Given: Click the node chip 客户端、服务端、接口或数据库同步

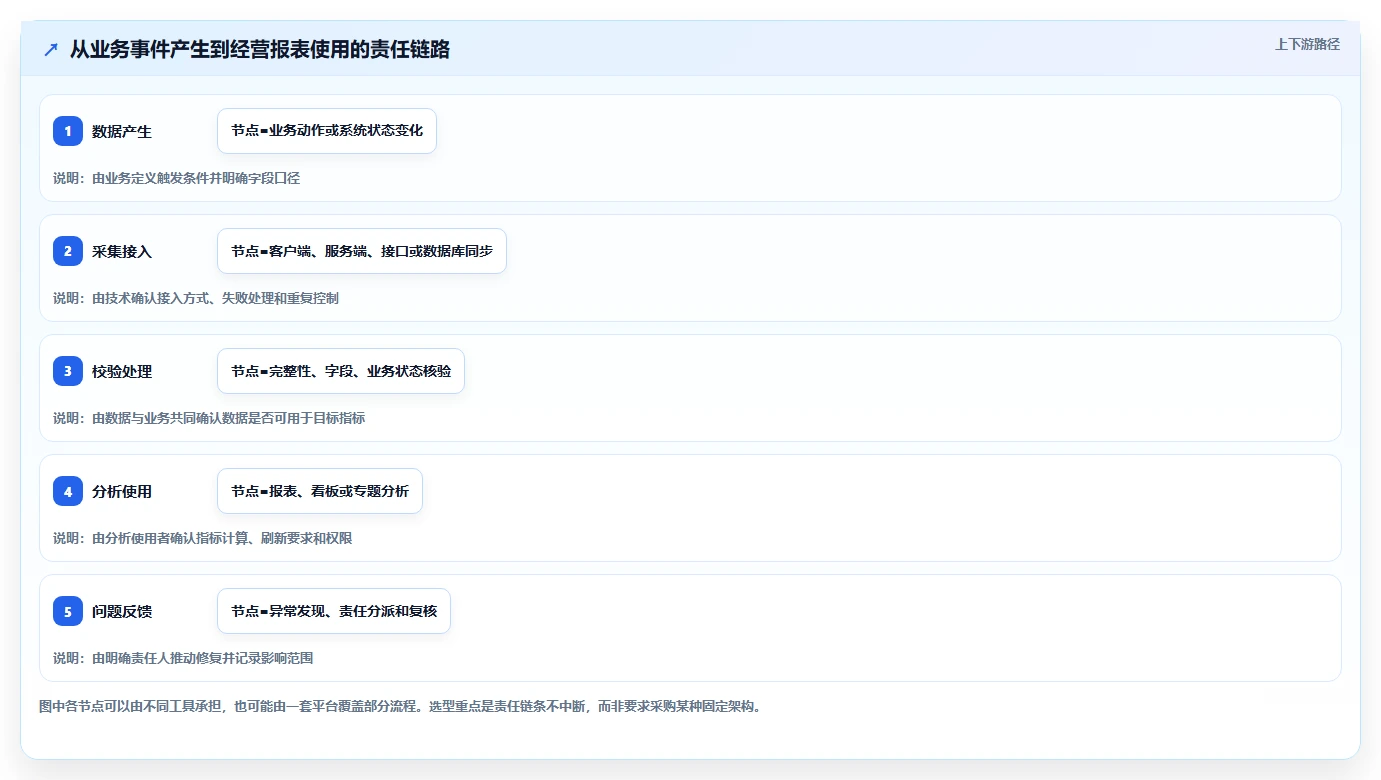Looking at the screenshot, I should [362, 251].
